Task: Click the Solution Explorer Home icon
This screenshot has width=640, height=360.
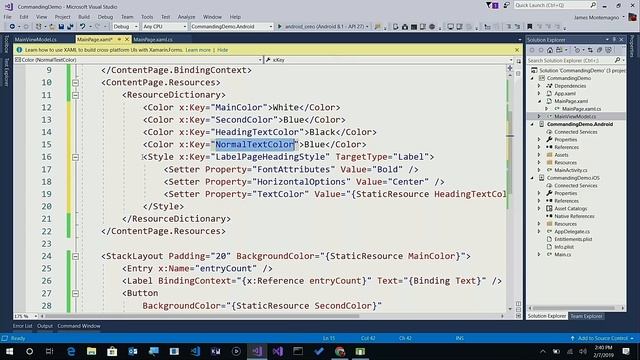Action: point(550,50)
